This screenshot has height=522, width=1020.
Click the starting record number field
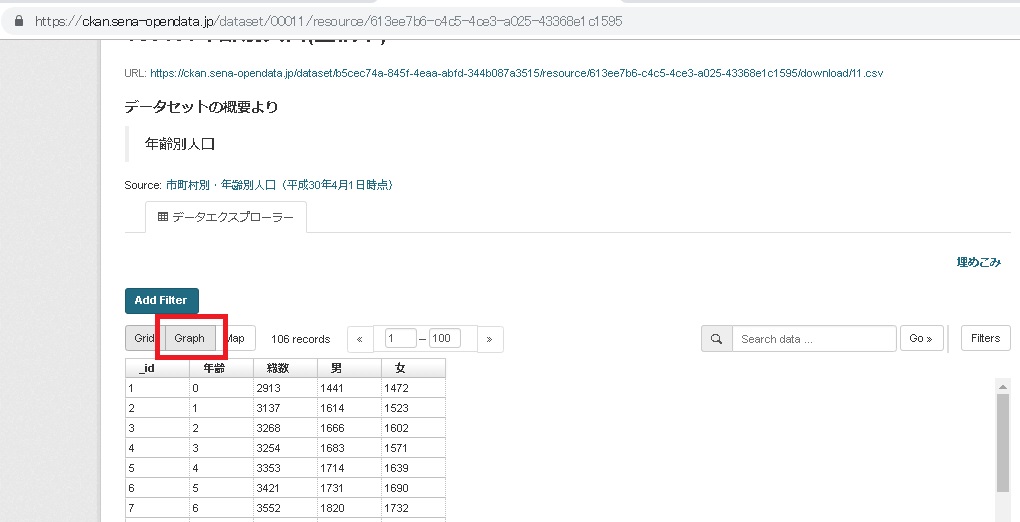(400, 339)
